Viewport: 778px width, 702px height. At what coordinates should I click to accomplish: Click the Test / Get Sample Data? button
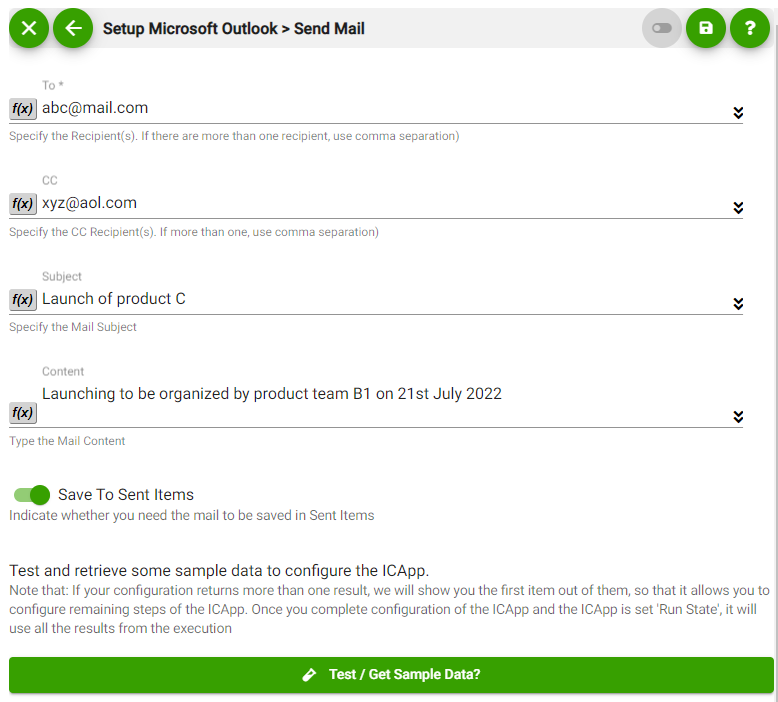point(391,675)
